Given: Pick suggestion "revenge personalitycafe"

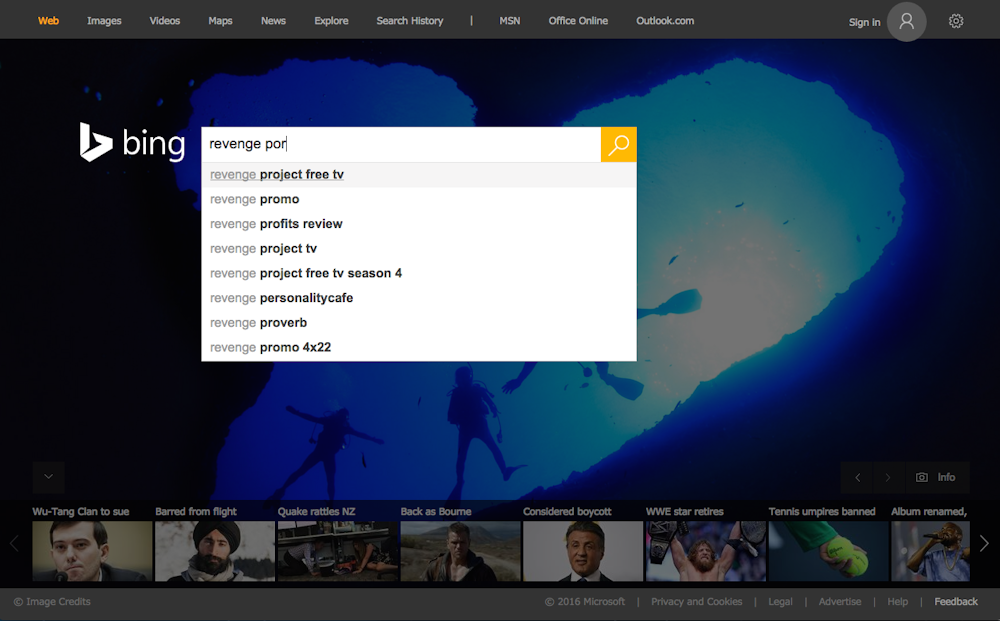Looking at the screenshot, I should click(419, 298).
